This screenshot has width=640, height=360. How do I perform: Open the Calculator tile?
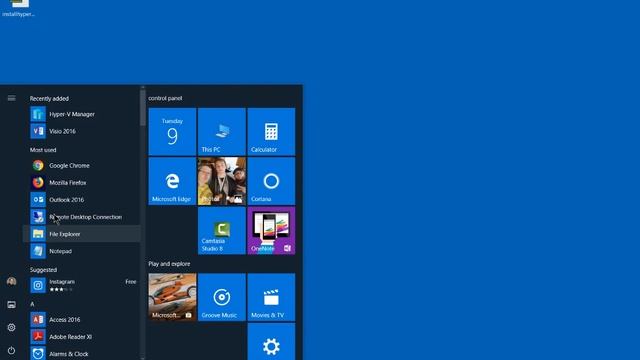pyautogui.click(x=271, y=132)
